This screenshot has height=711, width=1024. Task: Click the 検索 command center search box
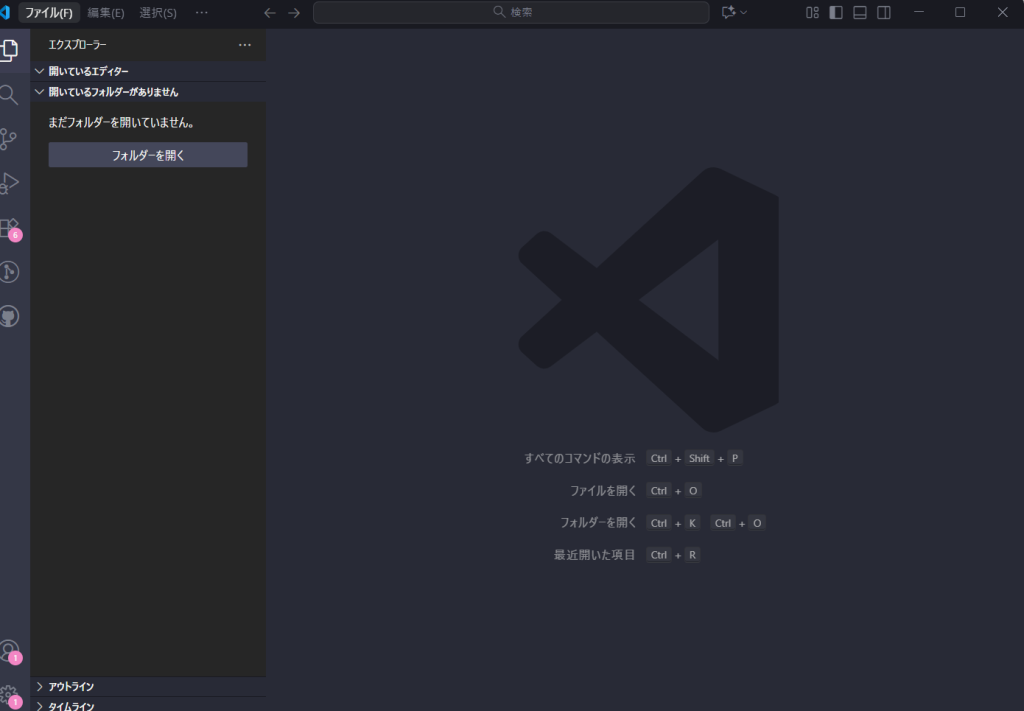512,12
